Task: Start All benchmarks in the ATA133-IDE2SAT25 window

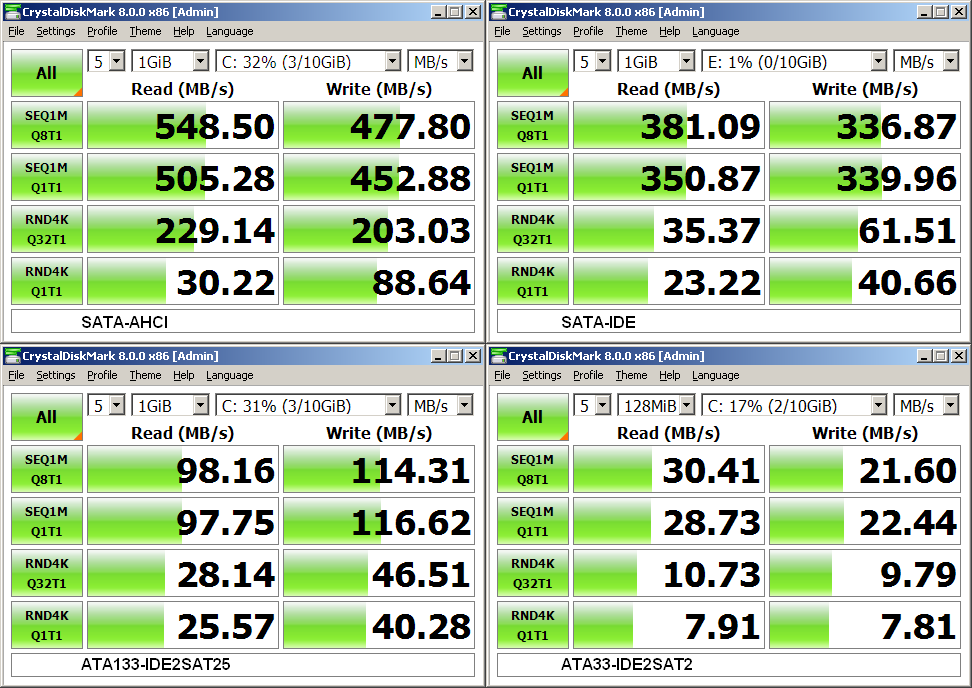Action: 46,417
